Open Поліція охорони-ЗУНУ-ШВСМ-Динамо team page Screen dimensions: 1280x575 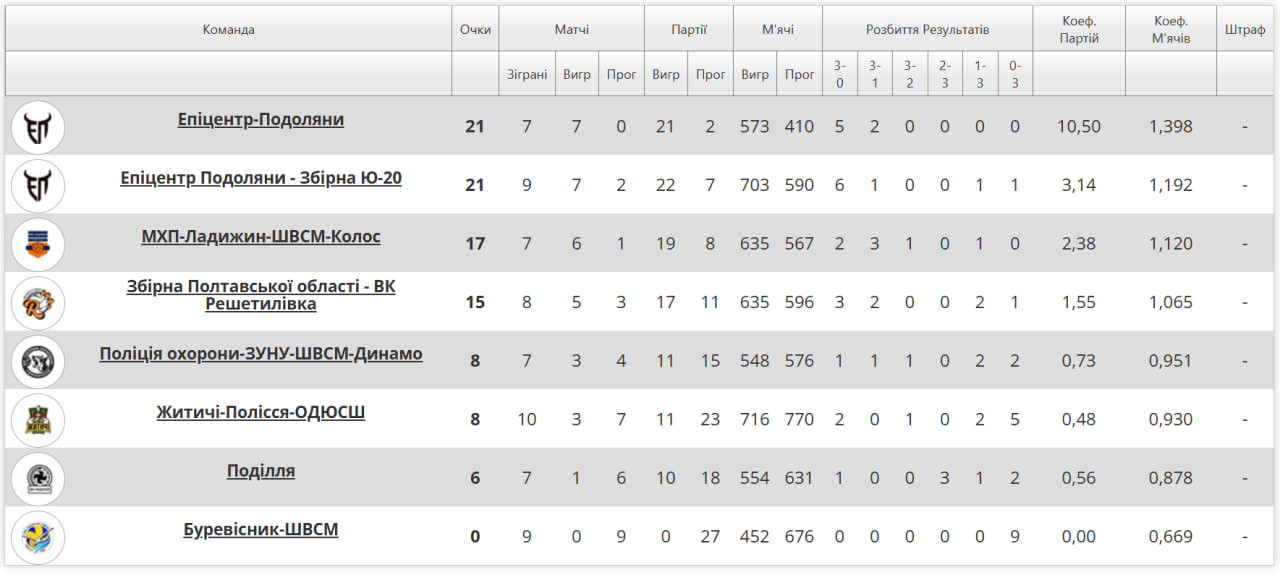click(260, 354)
